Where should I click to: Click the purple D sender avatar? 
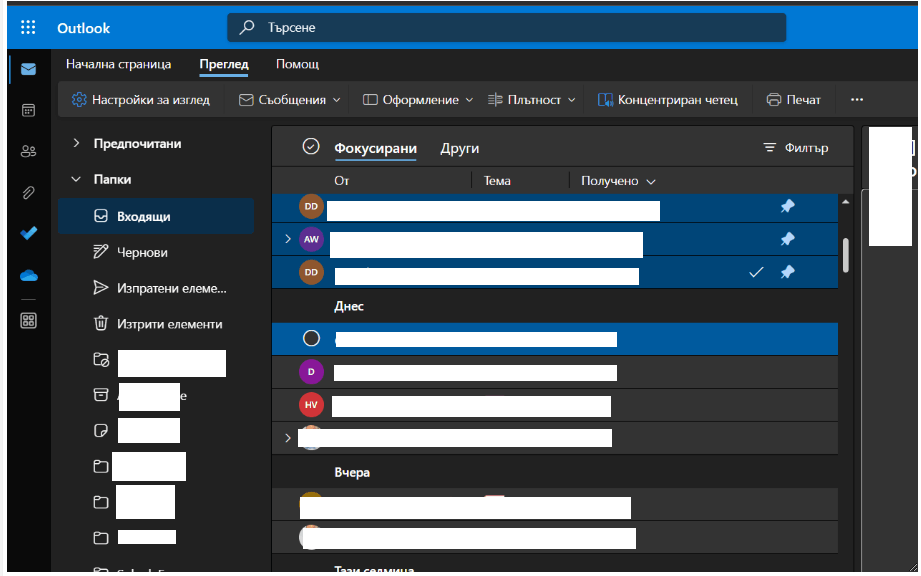[x=311, y=372]
